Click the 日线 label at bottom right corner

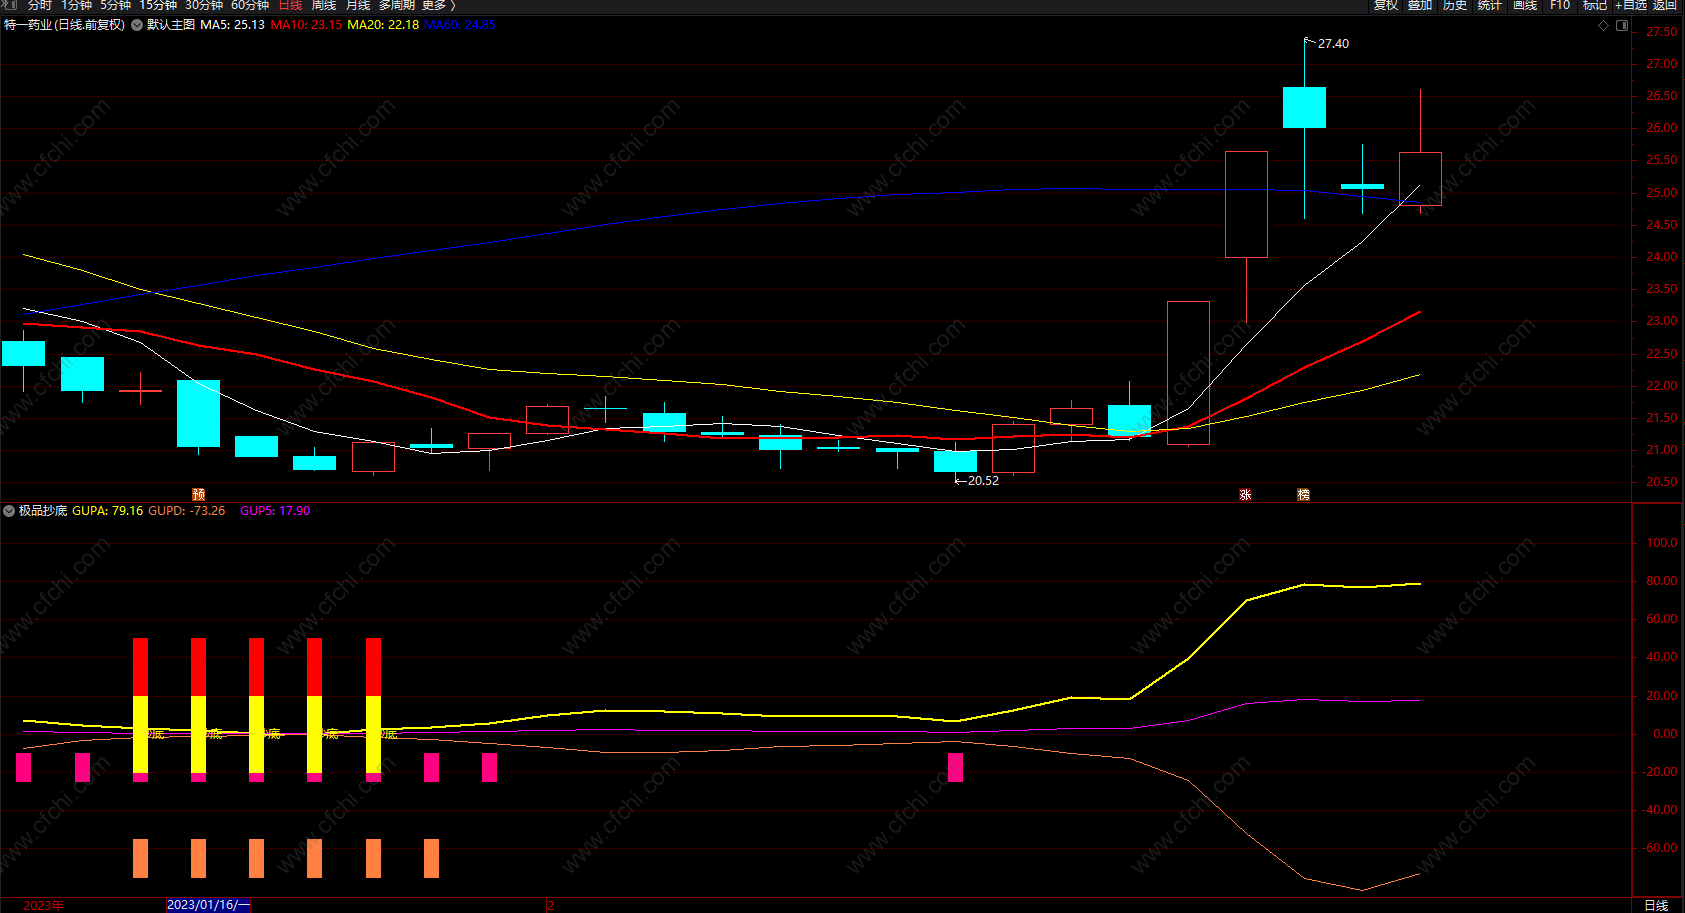(x=1656, y=905)
